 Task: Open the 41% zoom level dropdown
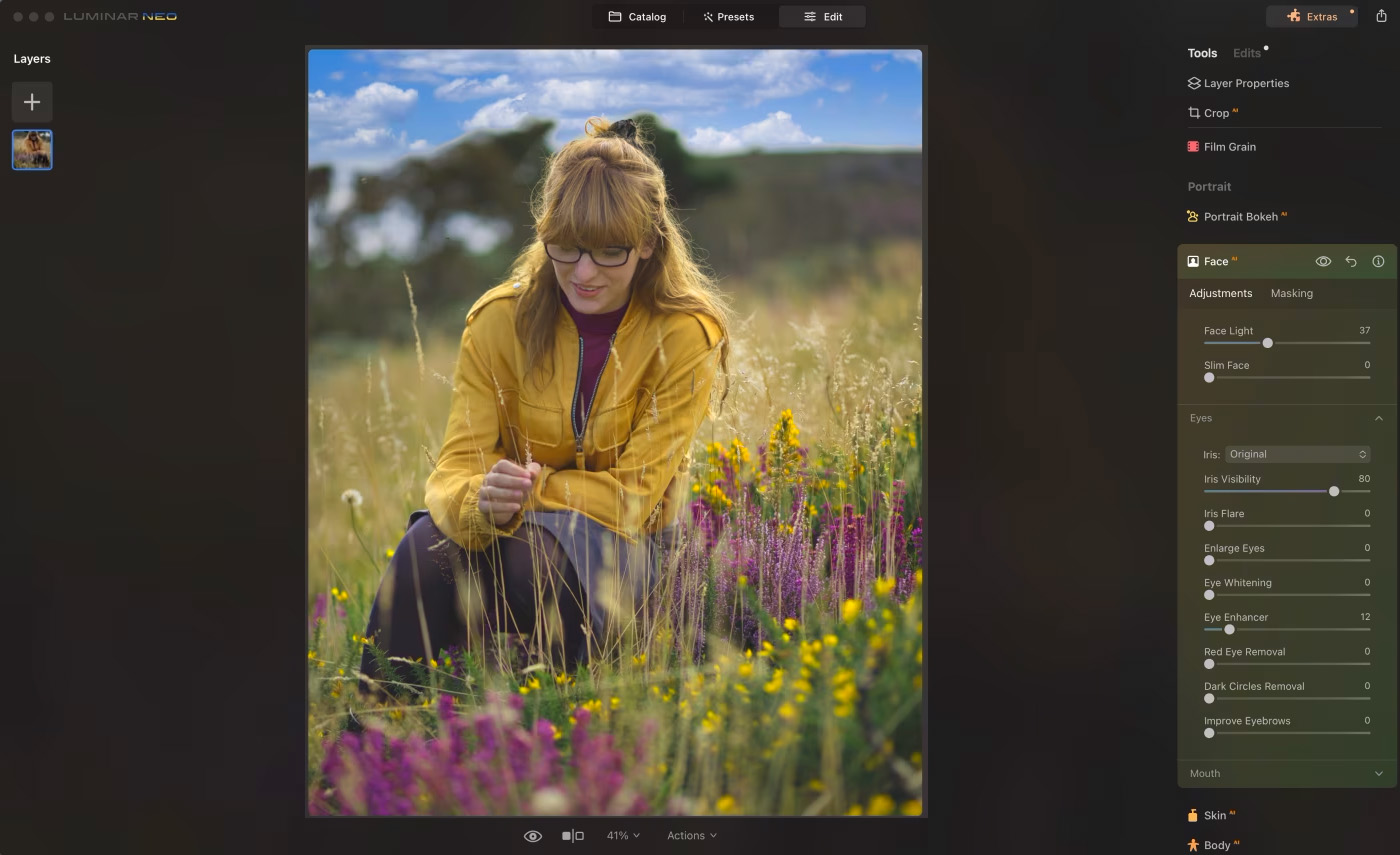(623, 836)
